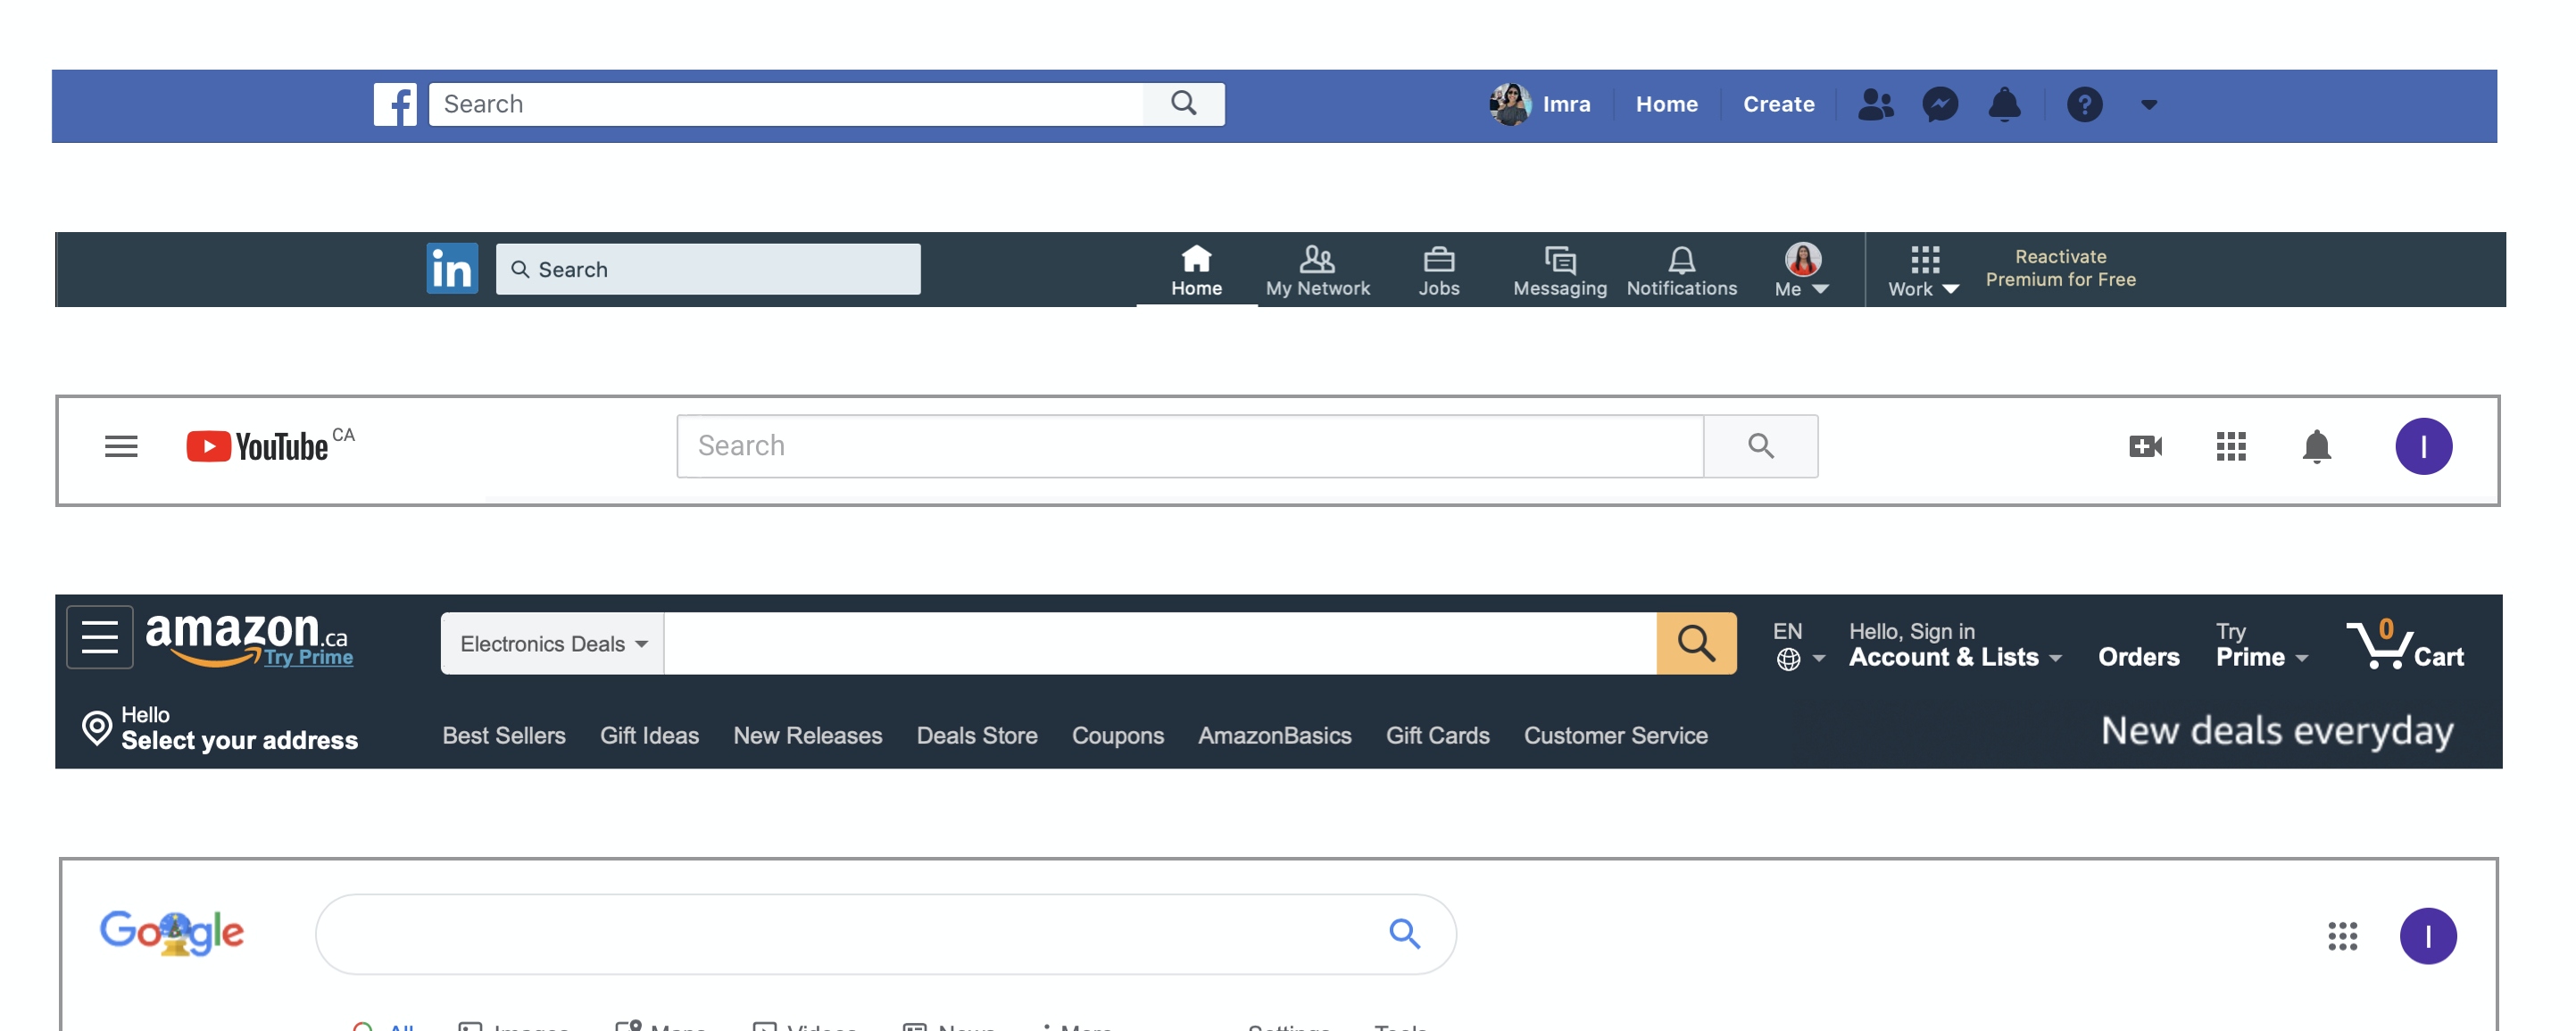Open Facebook Messenger icon
This screenshot has width=2576, height=1031.
tap(1940, 104)
